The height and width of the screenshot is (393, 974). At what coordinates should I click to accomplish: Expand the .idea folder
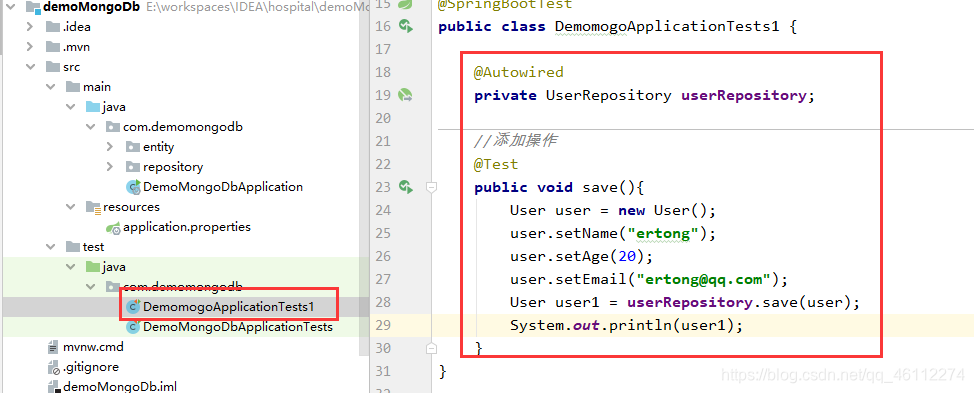pyautogui.click(x=30, y=27)
